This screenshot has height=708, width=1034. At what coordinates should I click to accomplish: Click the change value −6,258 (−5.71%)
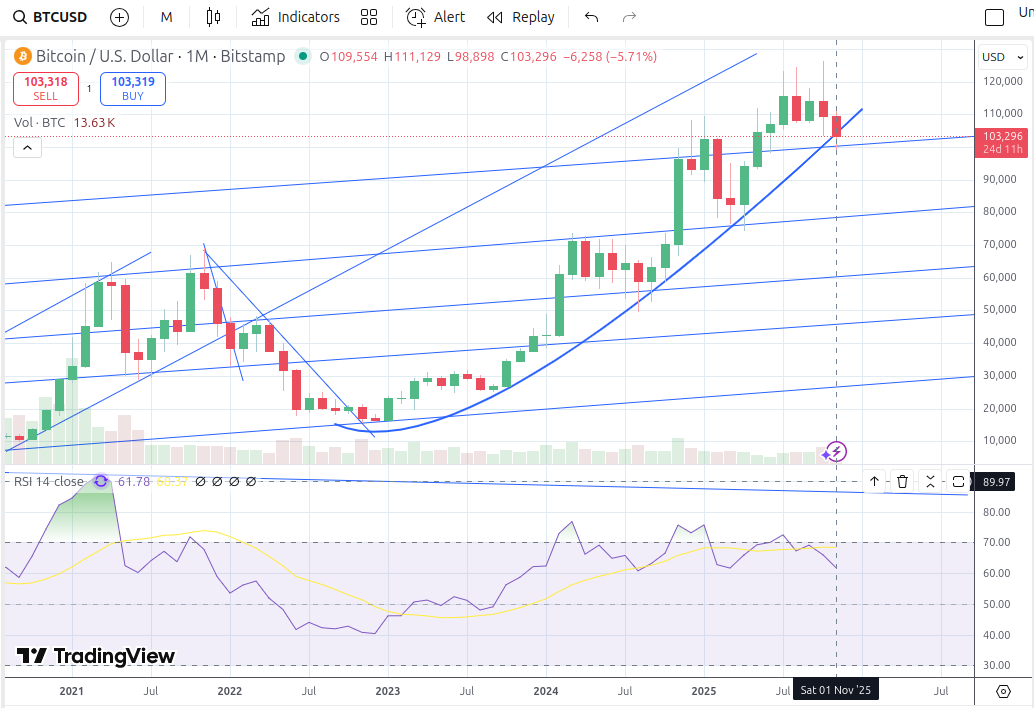(610, 57)
